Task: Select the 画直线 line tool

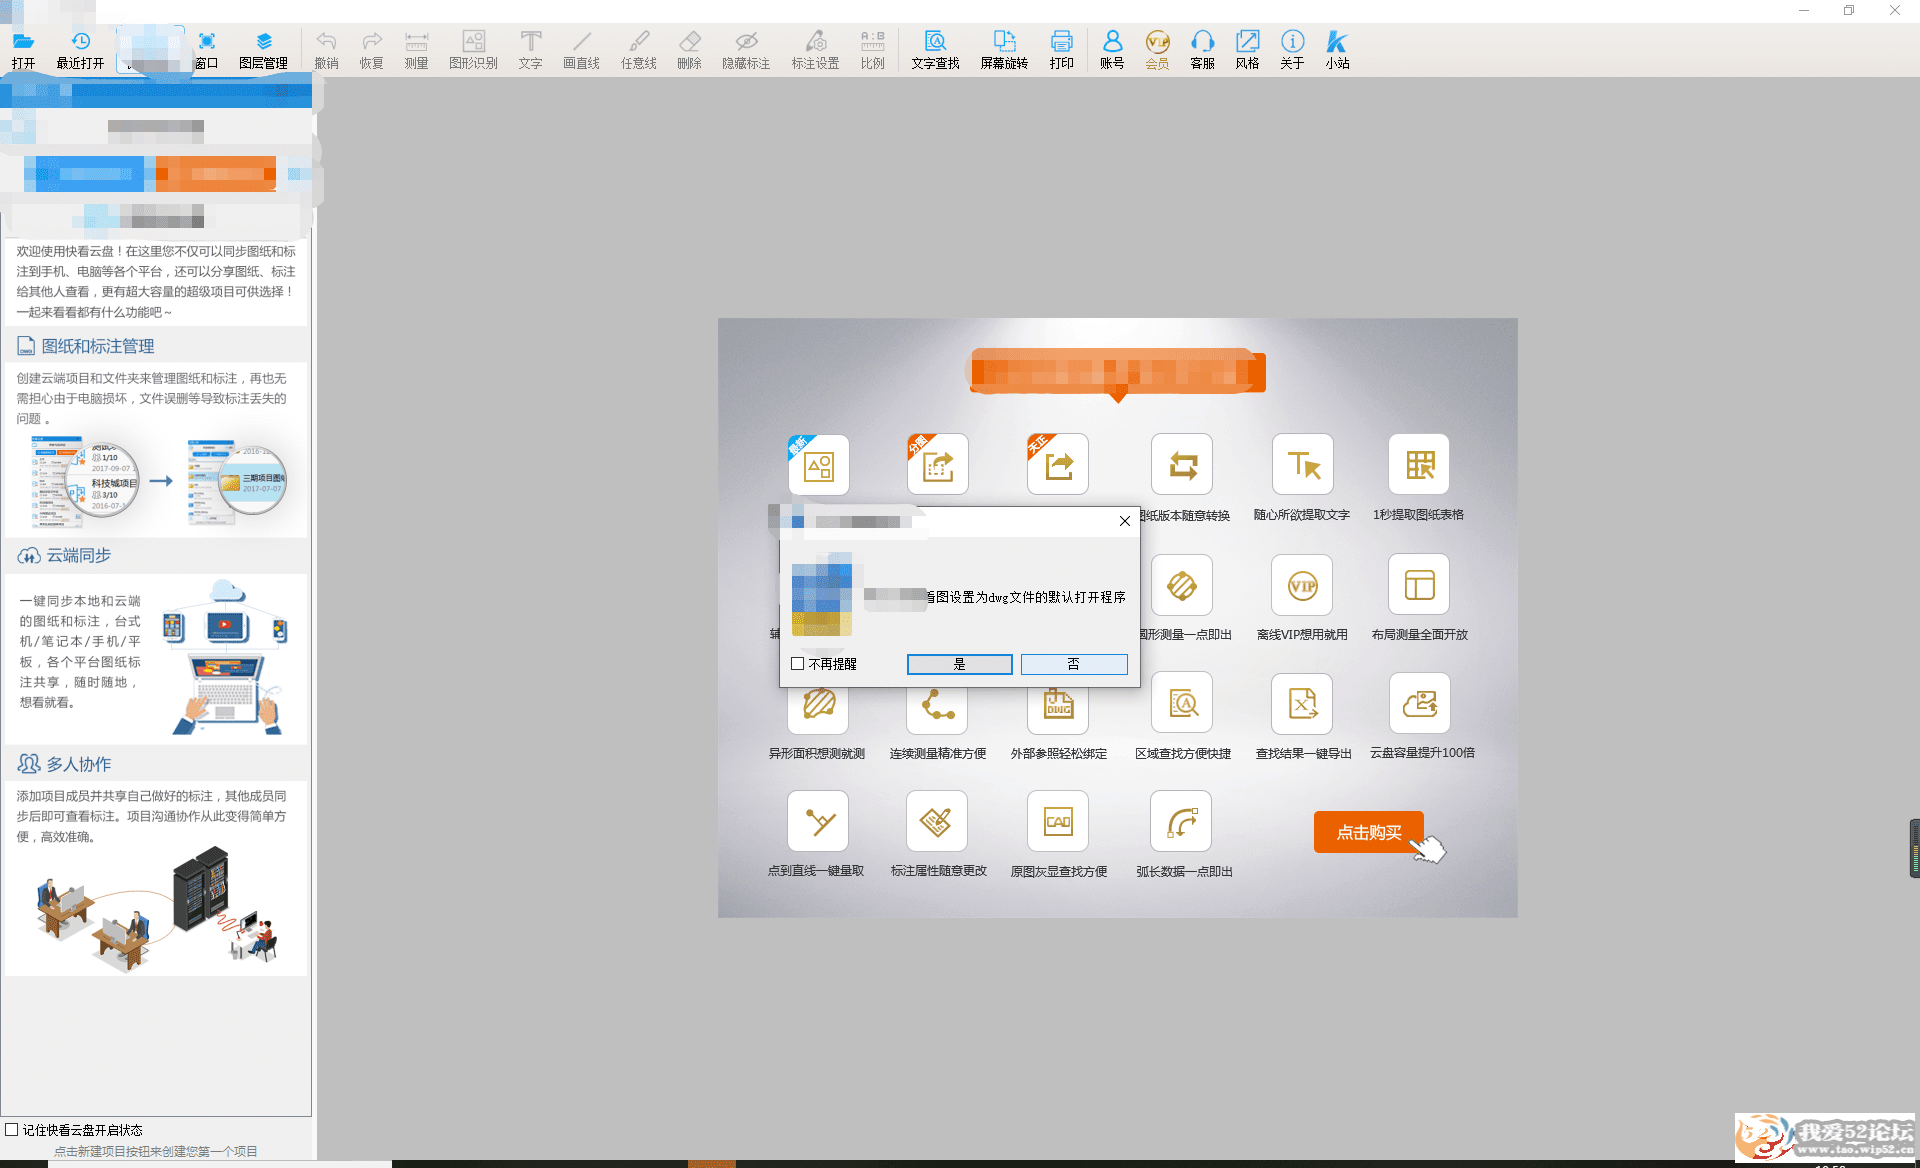Action: click(581, 50)
